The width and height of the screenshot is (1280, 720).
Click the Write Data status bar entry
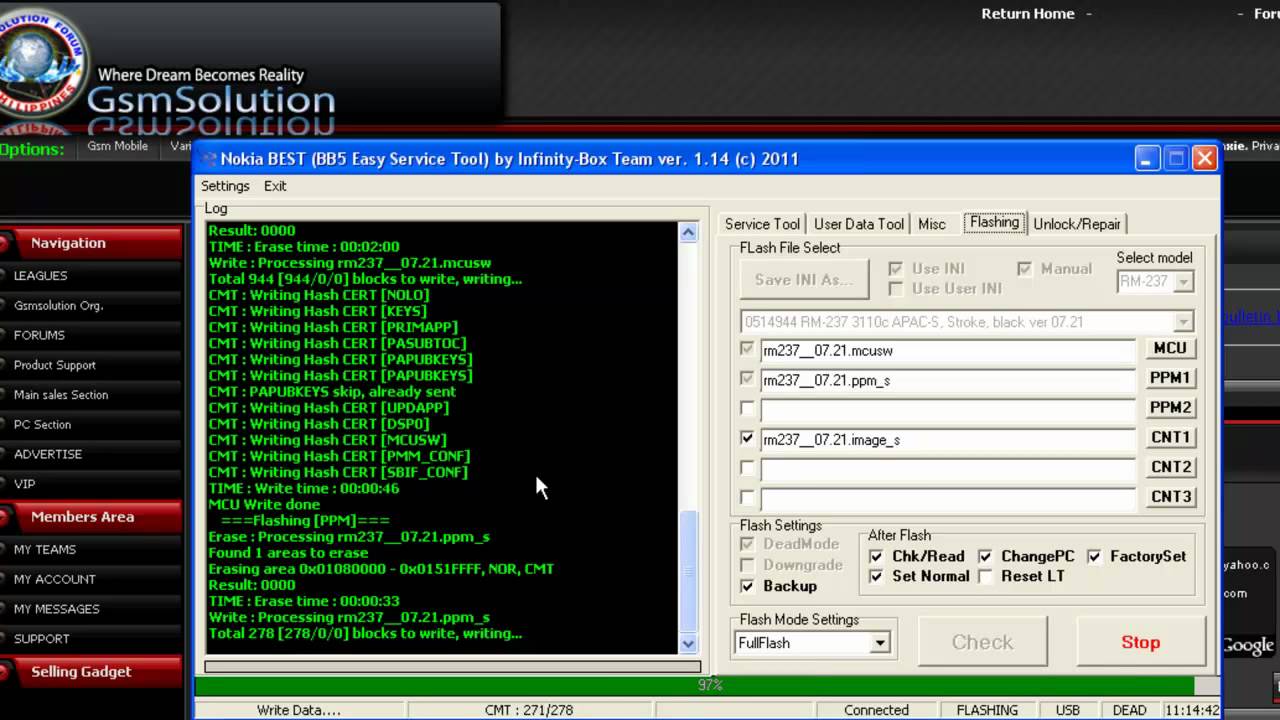pos(299,710)
